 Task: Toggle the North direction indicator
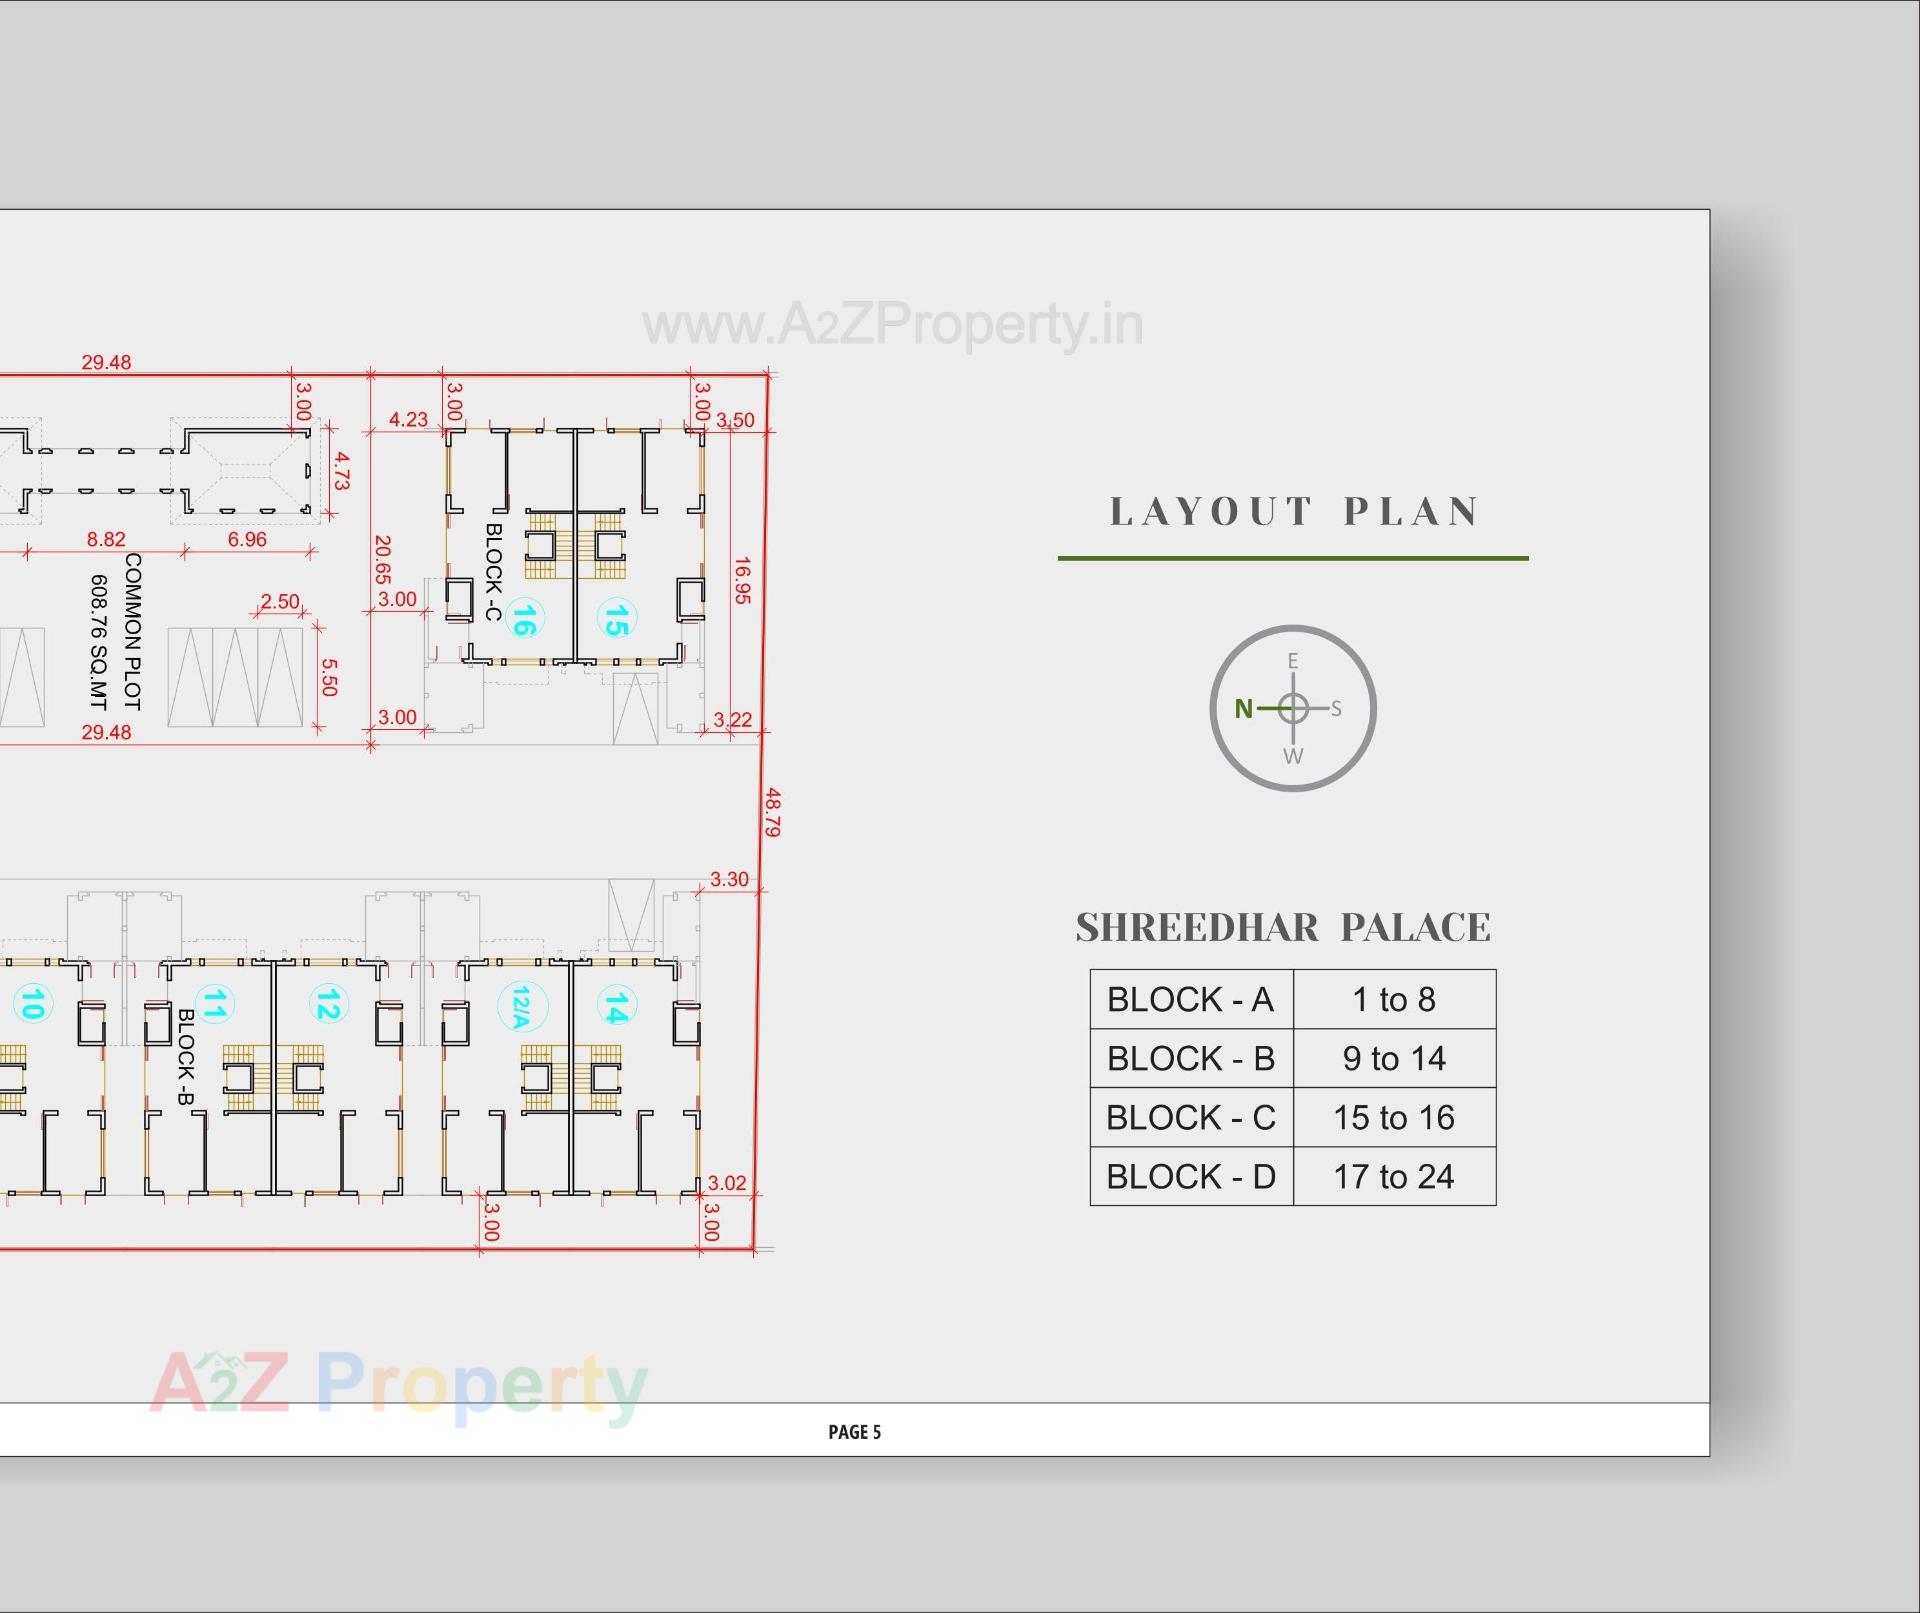1242,707
